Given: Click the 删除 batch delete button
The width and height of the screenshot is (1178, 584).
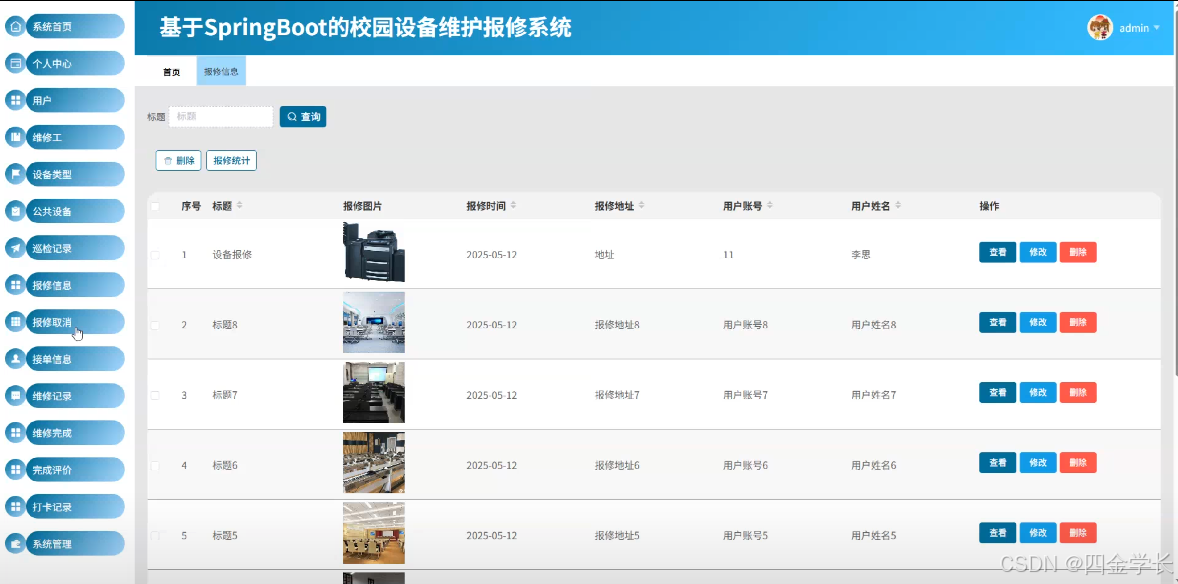Looking at the screenshot, I should click(x=178, y=160).
